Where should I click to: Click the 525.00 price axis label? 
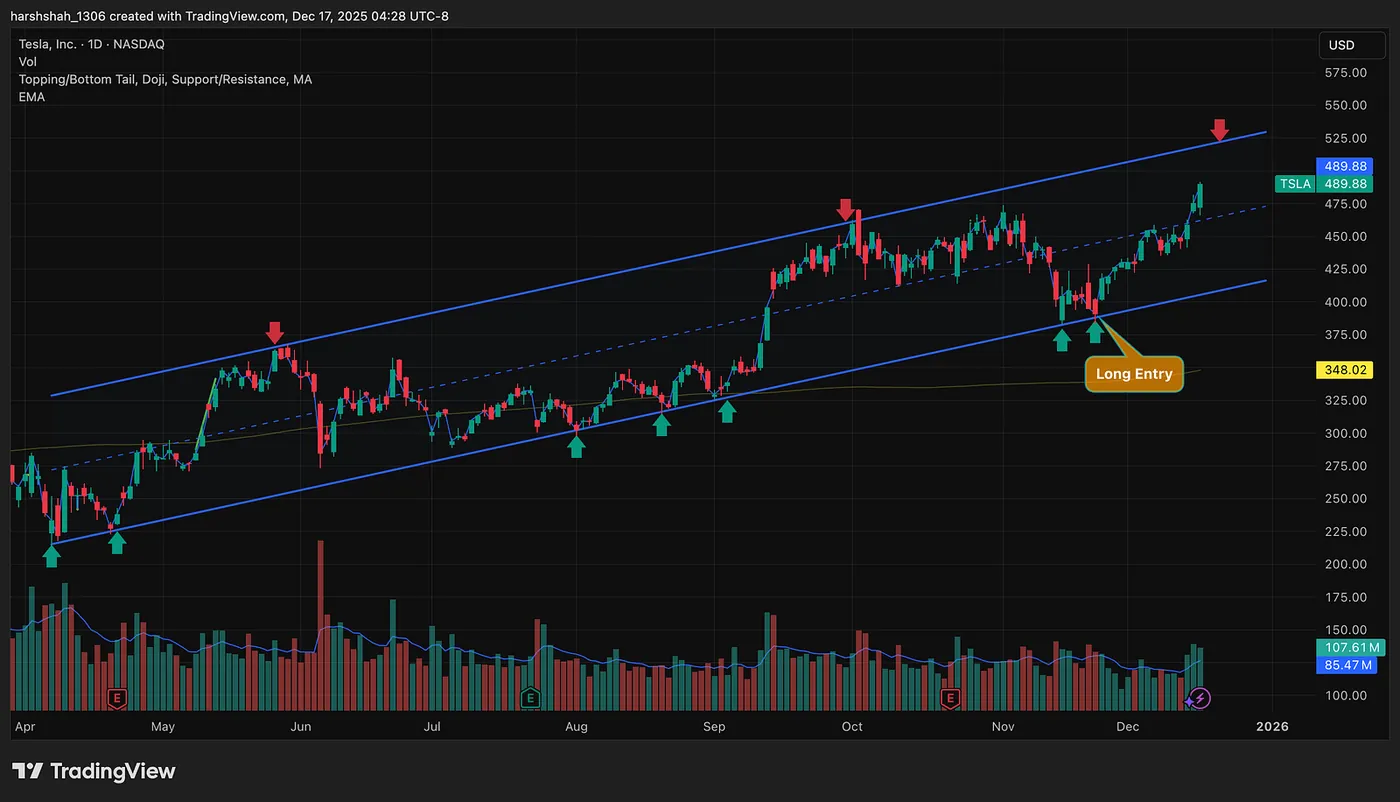1345,138
